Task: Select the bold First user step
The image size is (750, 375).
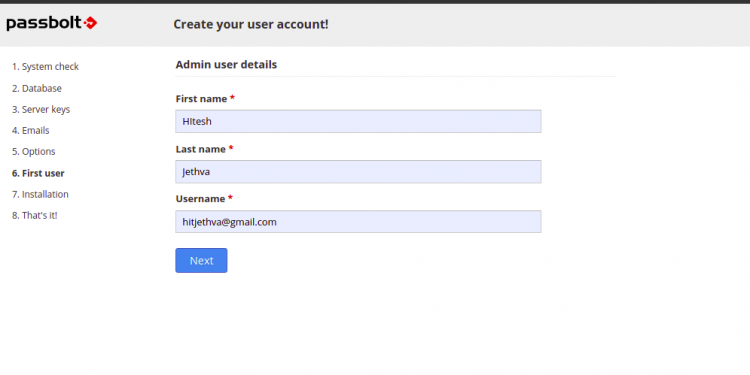Action: 38,173
